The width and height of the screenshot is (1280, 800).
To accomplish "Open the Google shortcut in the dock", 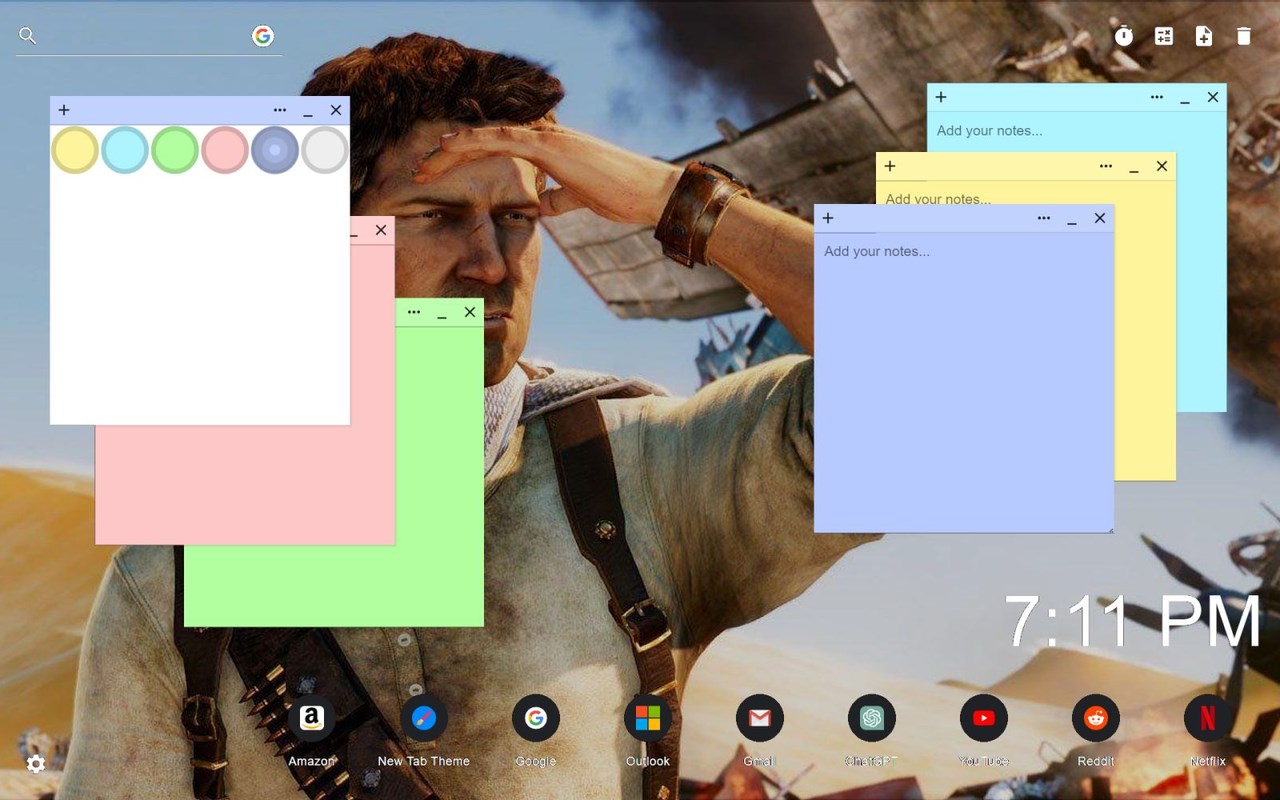I will 536,718.
